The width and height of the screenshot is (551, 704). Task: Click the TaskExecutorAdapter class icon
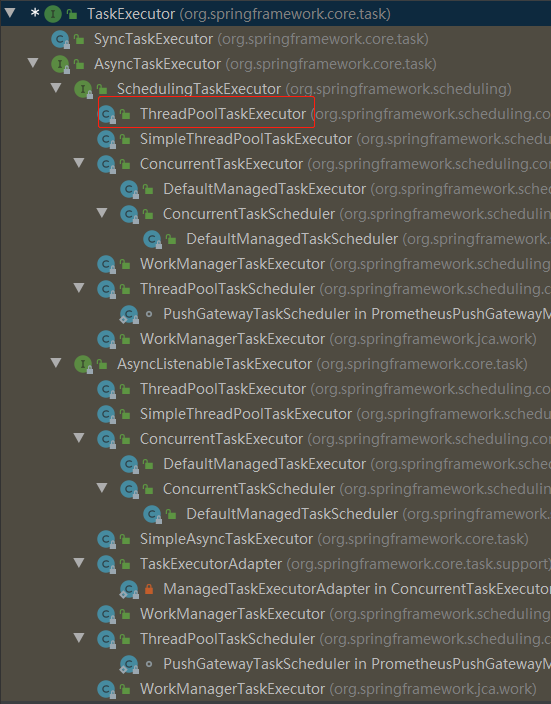pyautogui.click(x=106, y=564)
